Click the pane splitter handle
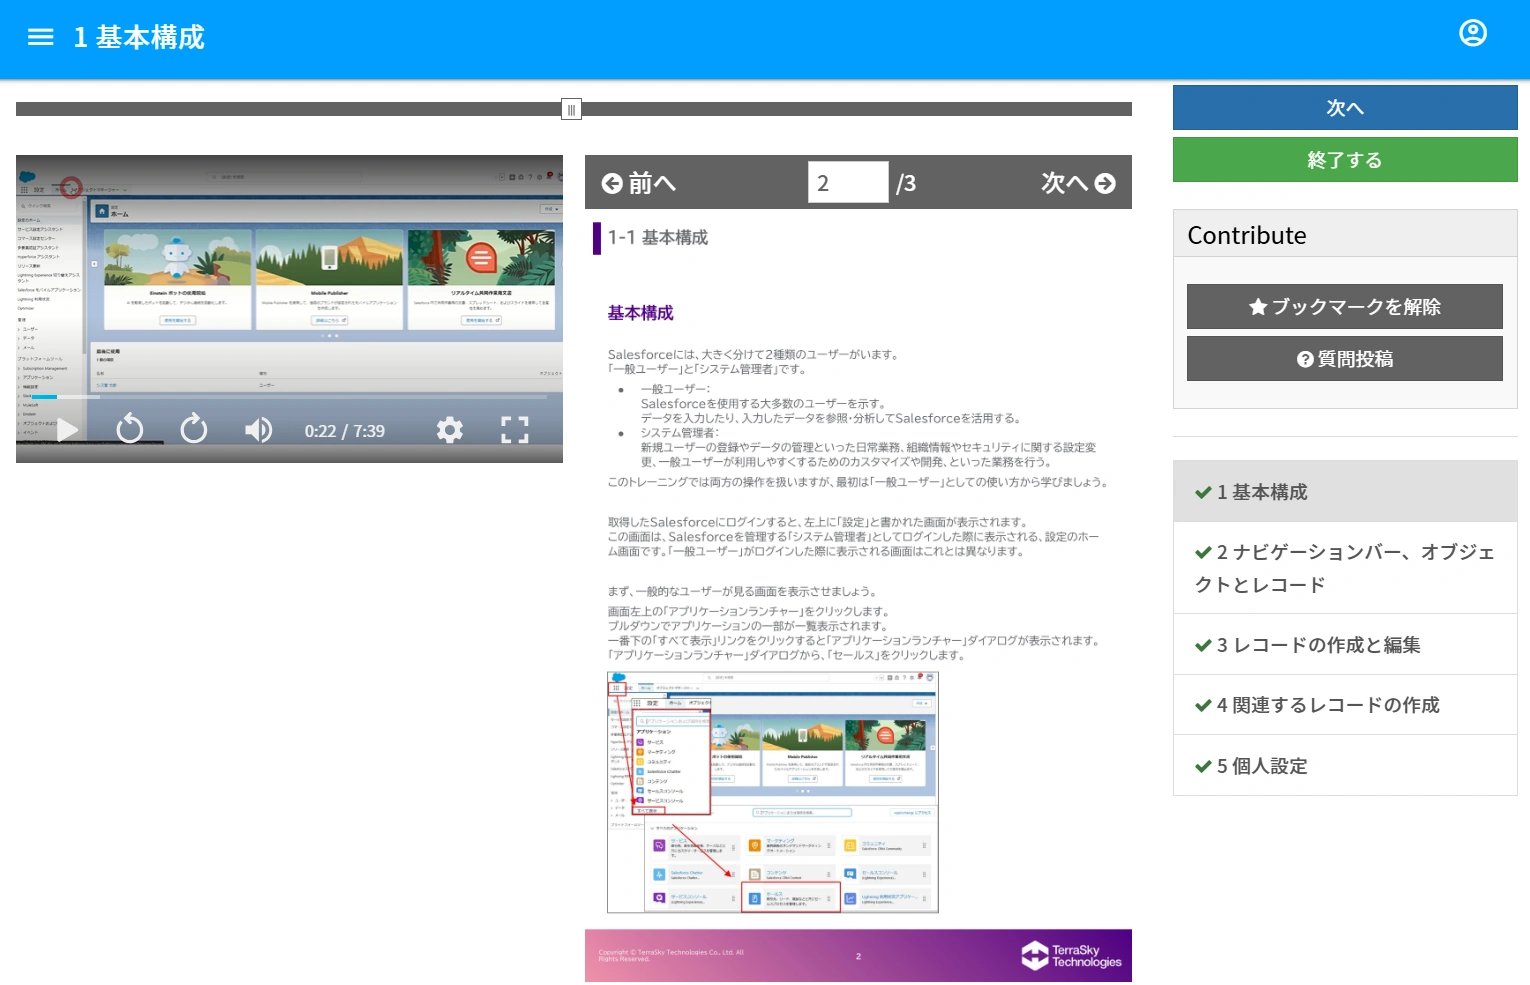 pos(571,109)
